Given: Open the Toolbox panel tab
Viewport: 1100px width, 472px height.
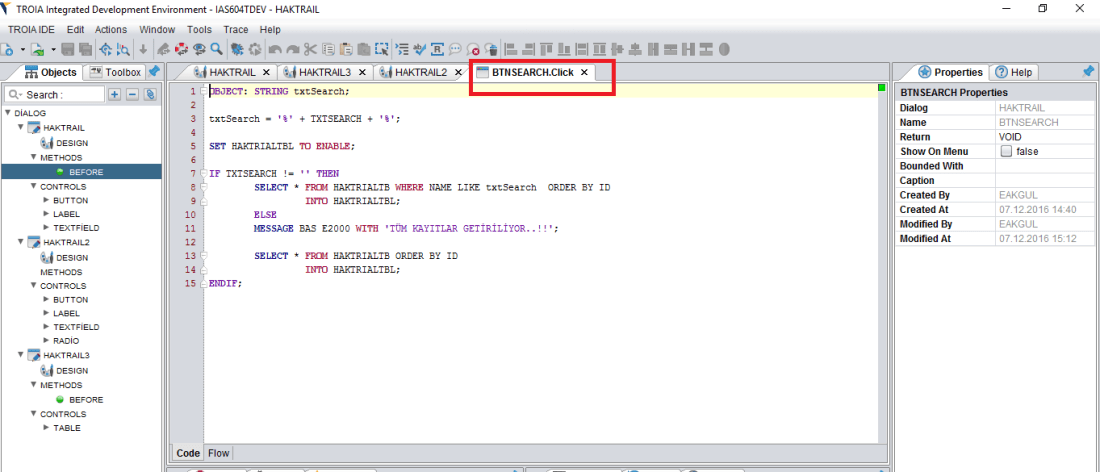Looking at the screenshot, I should [x=116, y=72].
